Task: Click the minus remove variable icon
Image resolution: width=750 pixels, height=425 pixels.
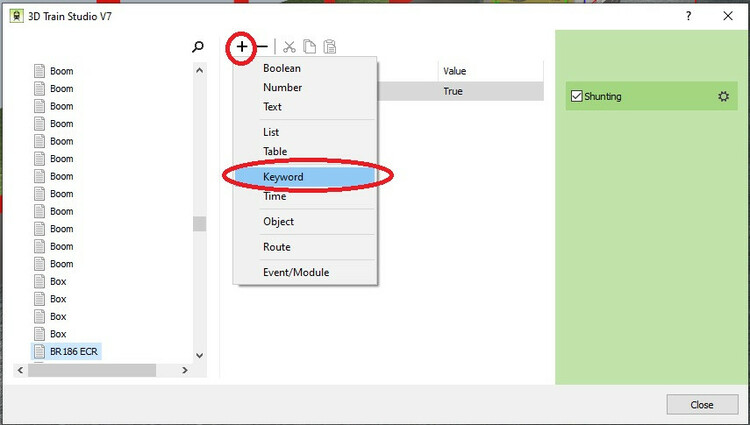Action: [x=262, y=46]
